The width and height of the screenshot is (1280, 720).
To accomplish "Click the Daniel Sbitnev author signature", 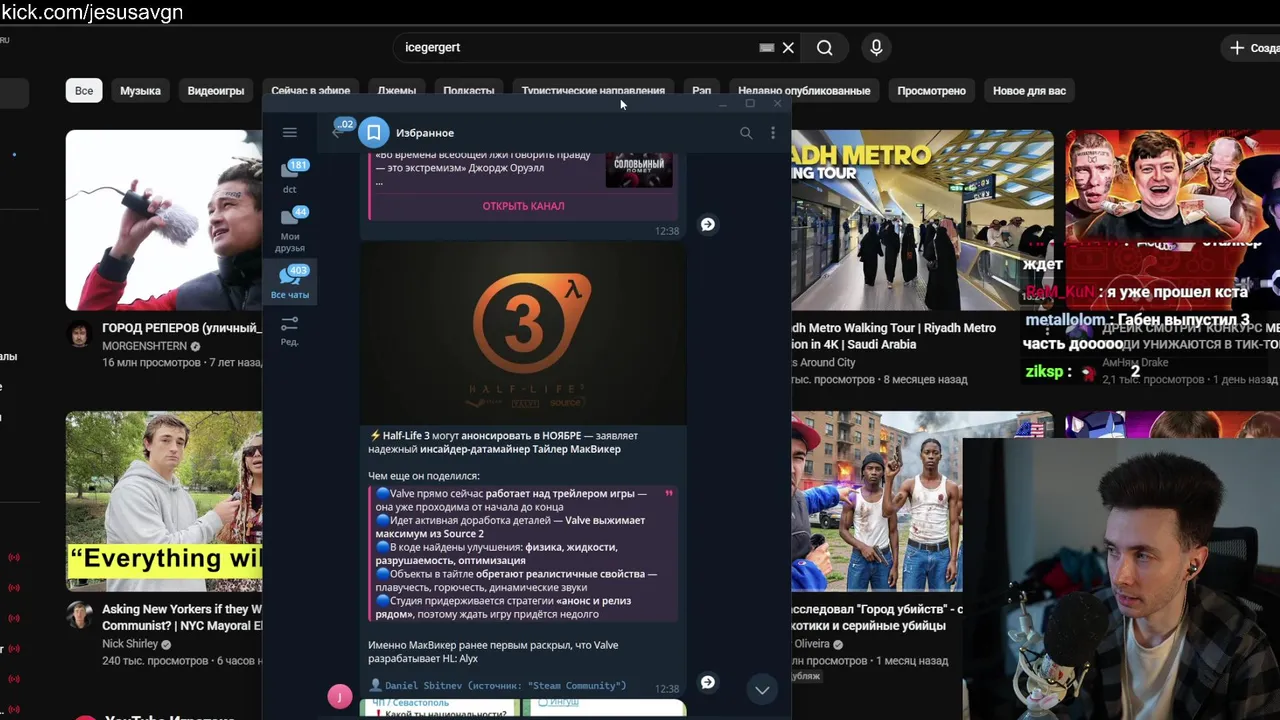I will (497, 685).
